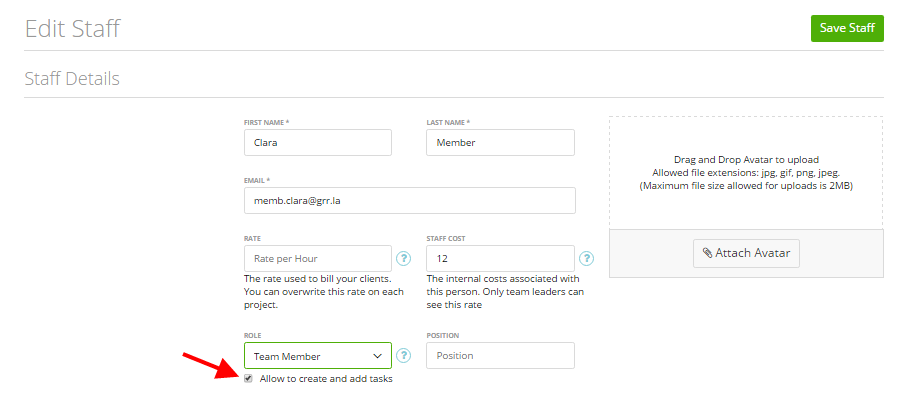Toggle Allow to create and add tasks

pos(249,379)
